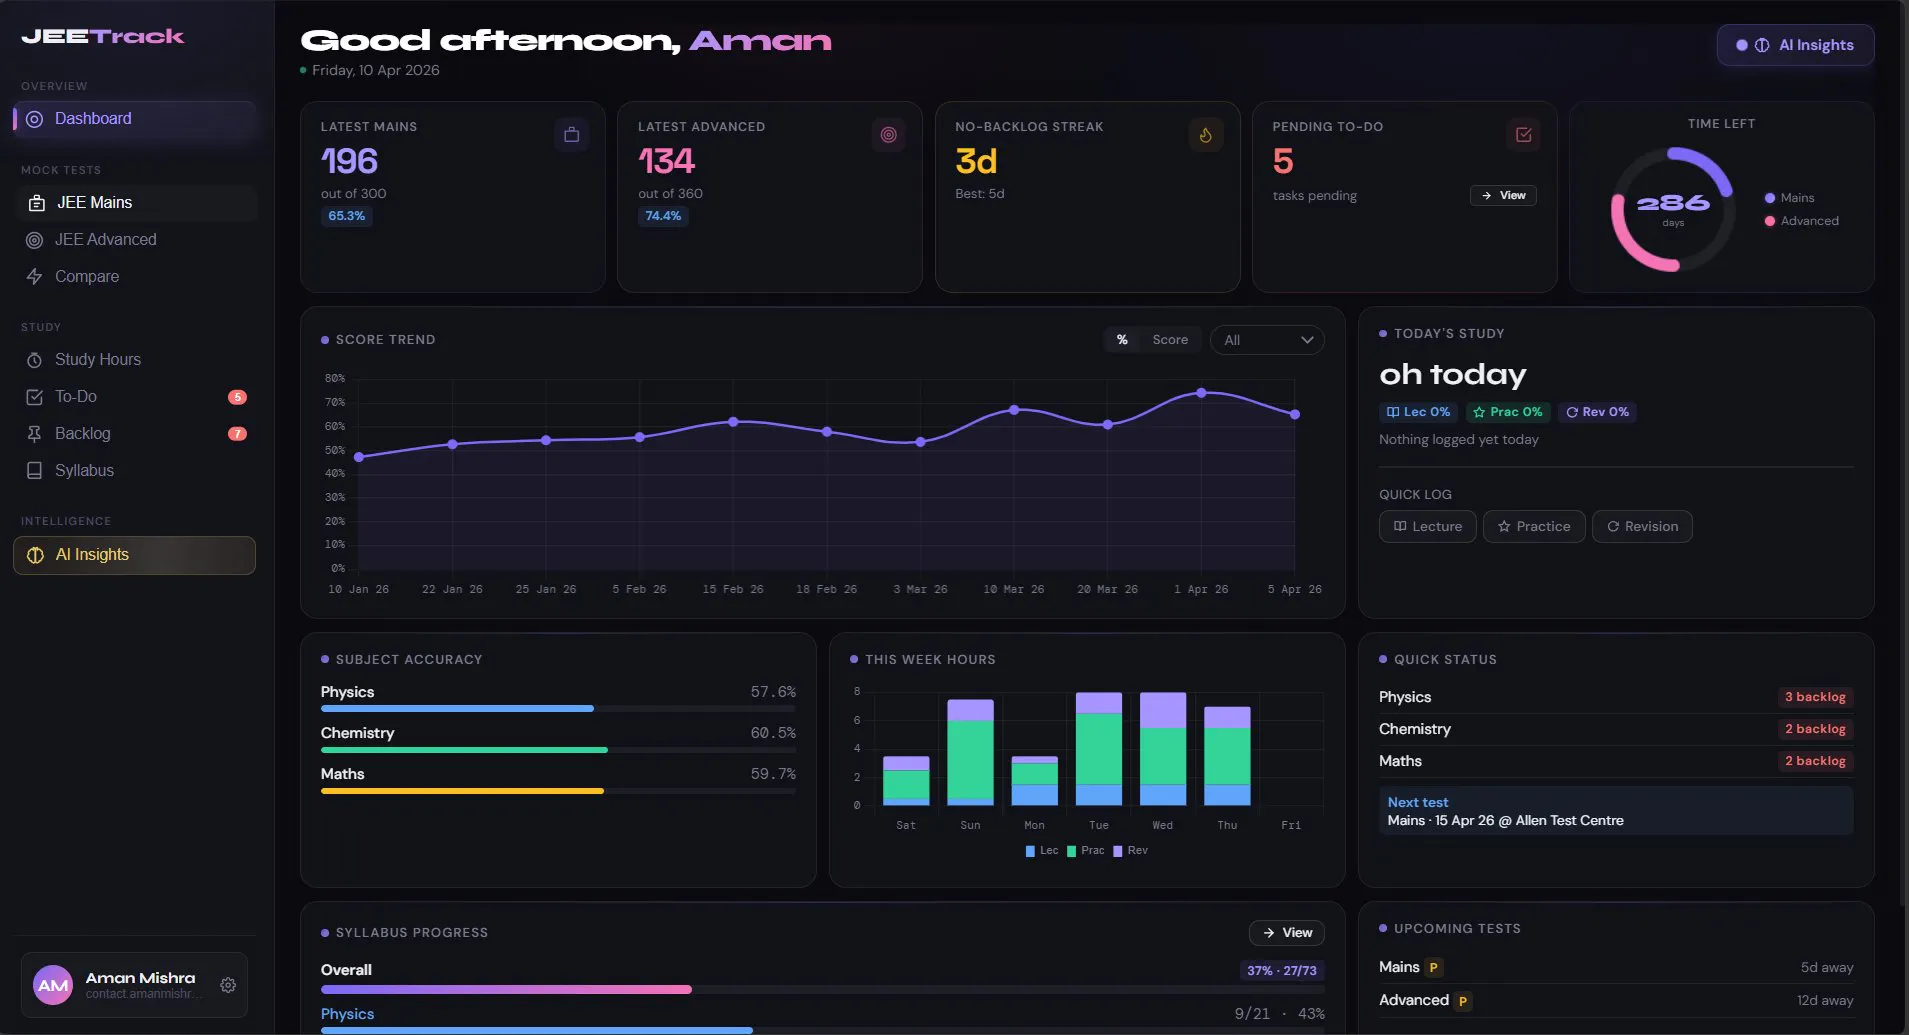1909x1035 pixels.
Task: Click the Prac 0% chip in Today's Study
Action: click(x=1508, y=412)
